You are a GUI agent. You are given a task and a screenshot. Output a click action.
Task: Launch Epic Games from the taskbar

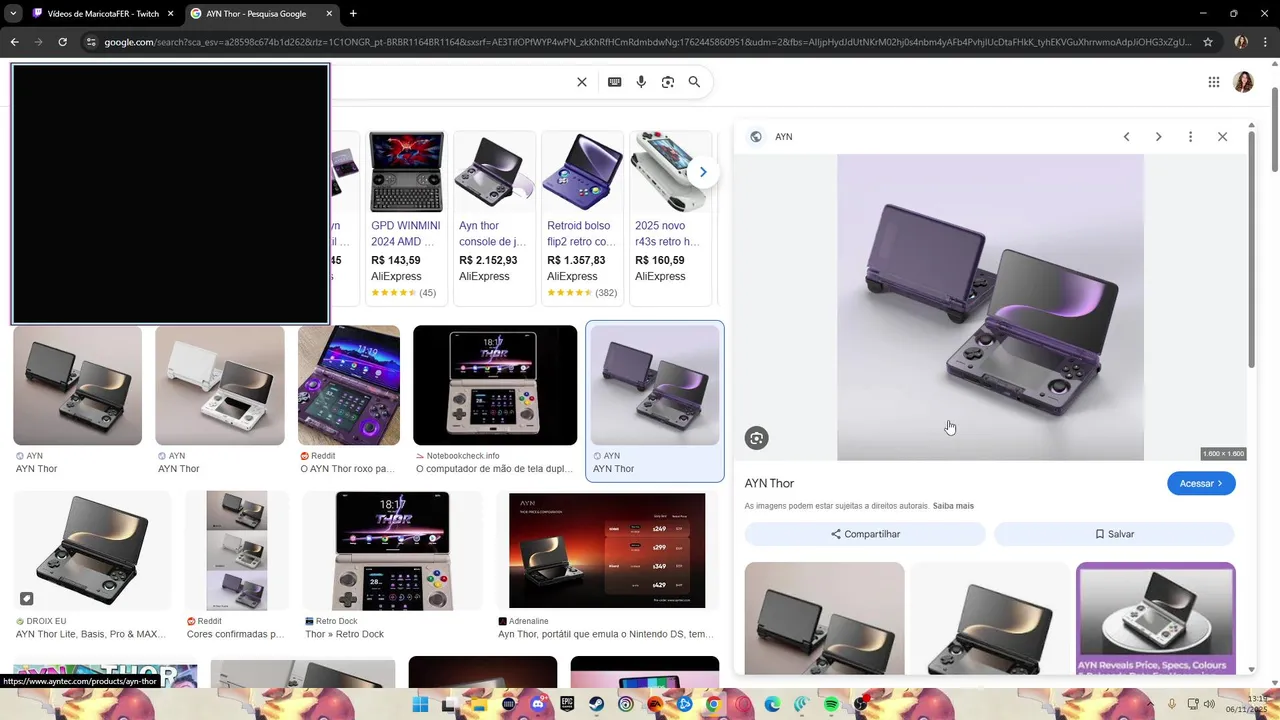pyautogui.click(x=567, y=704)
